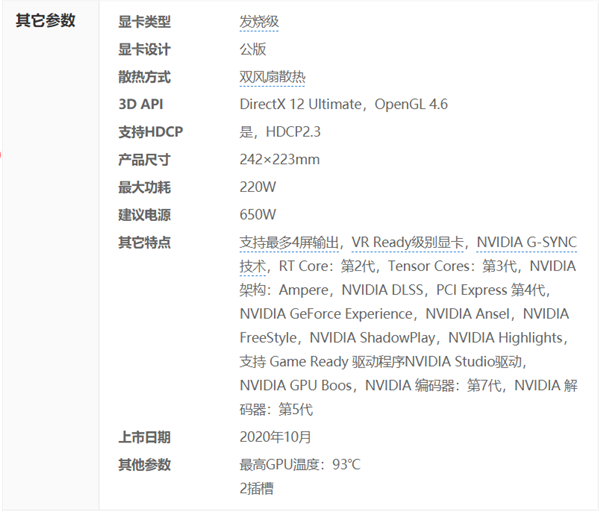Click the DirectX 12 Ultimate value text
Image resolution: width=600 pixels, height=511 pixels.
pyautogui.click(x=302, y=104)
